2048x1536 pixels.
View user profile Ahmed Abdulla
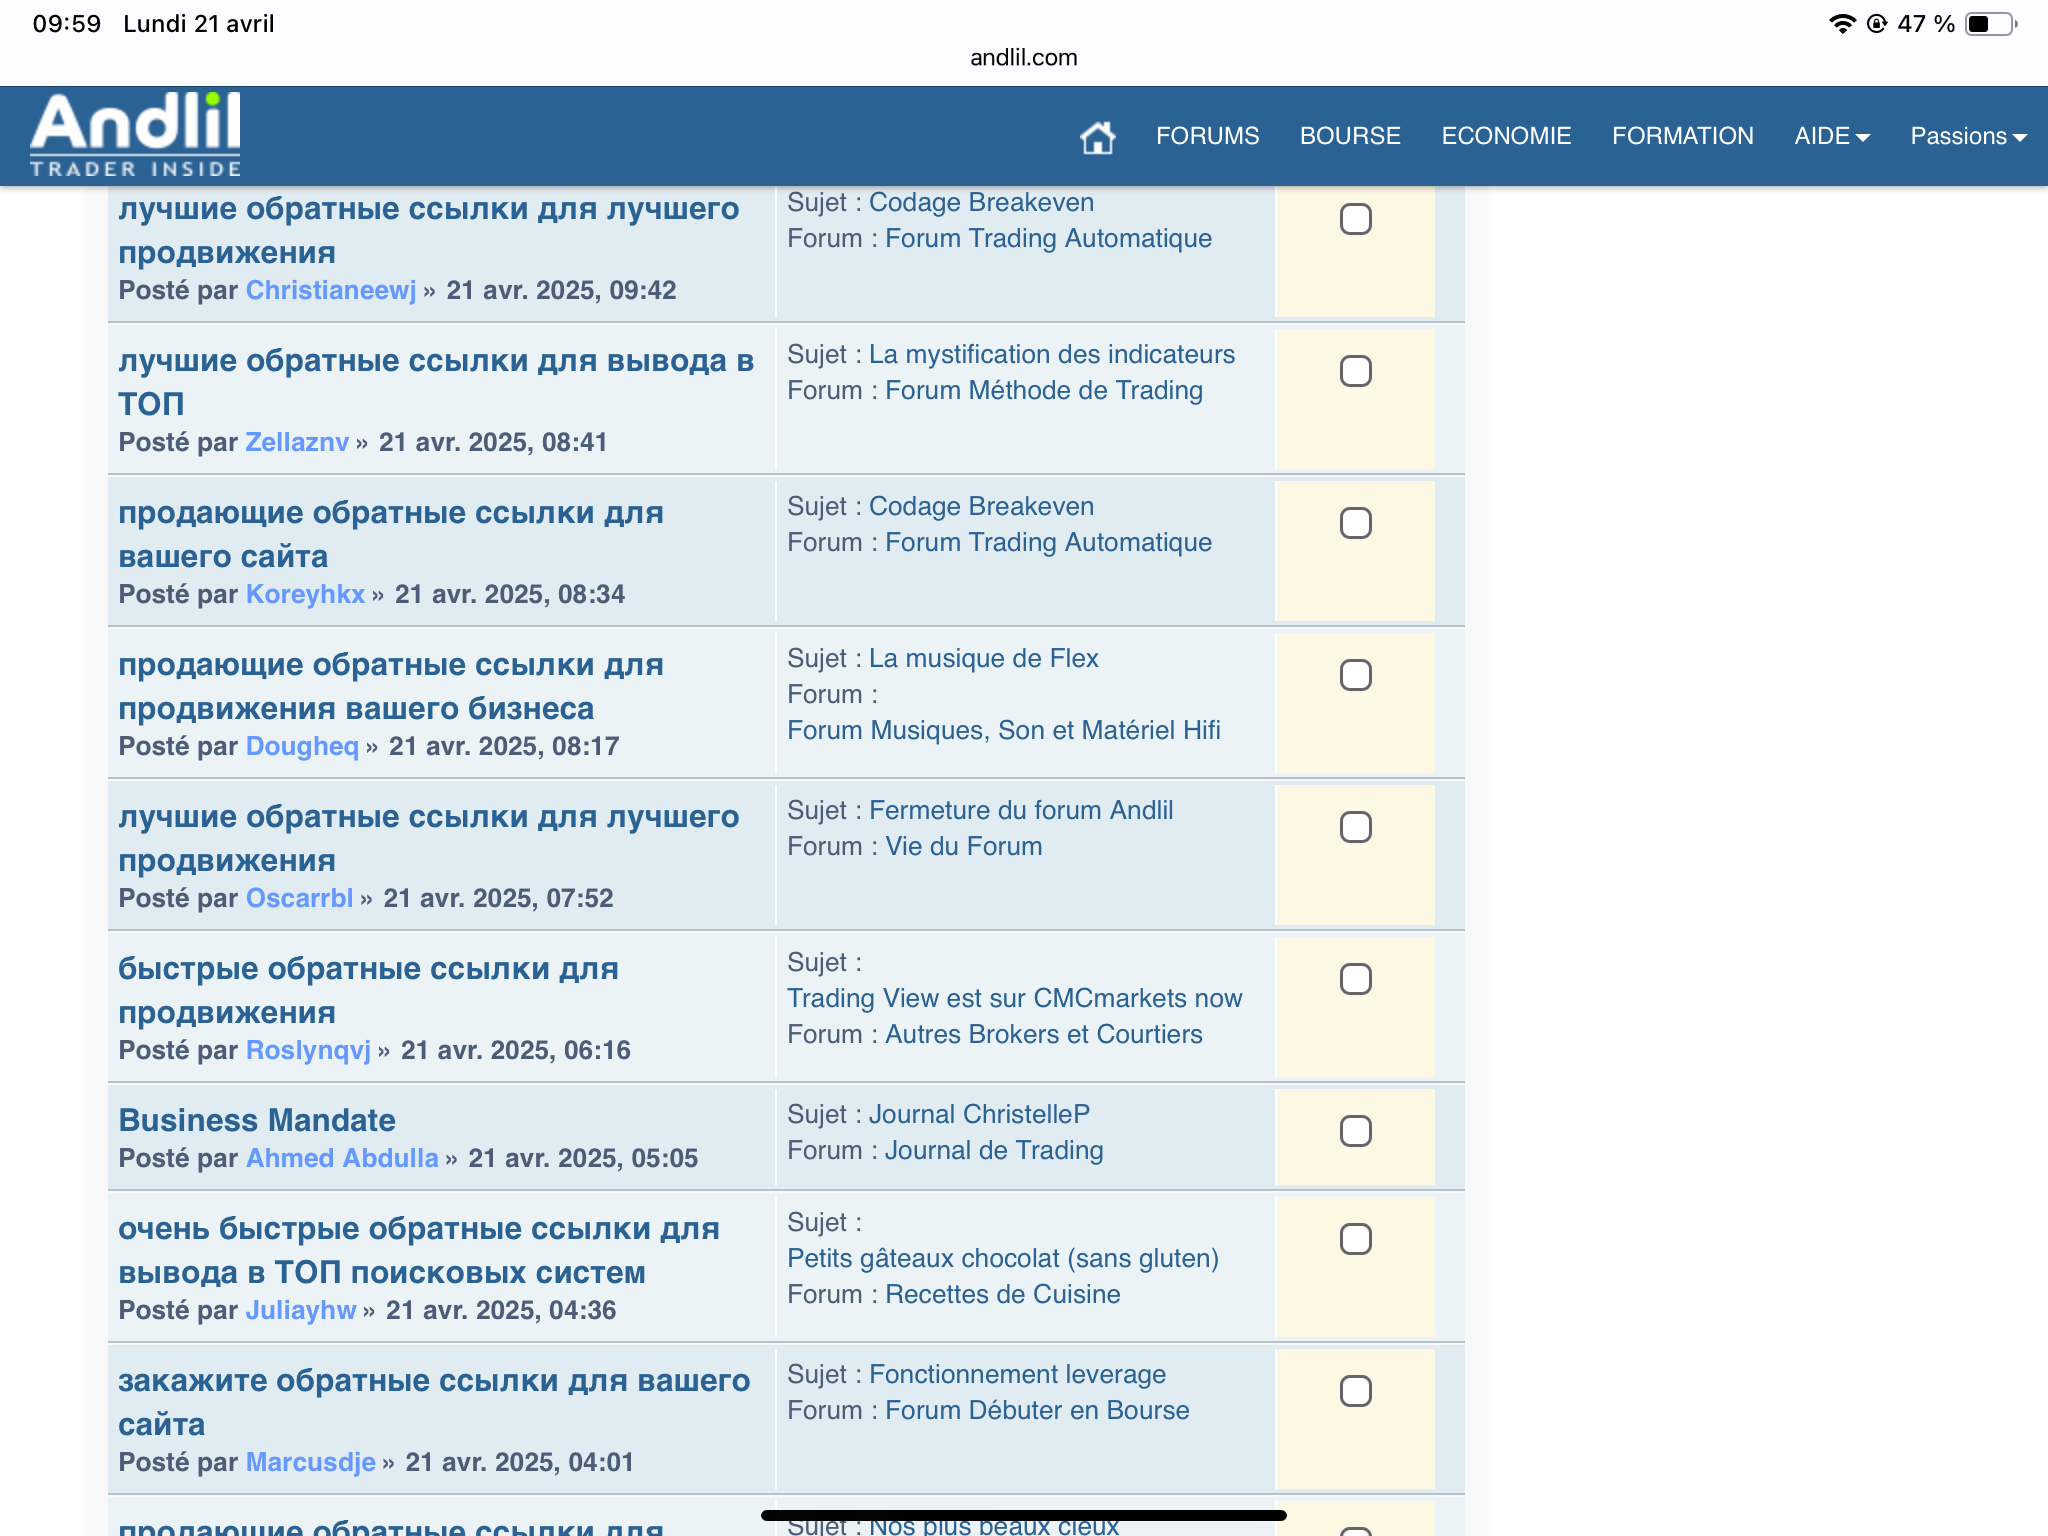click(x=342, y=1158)
